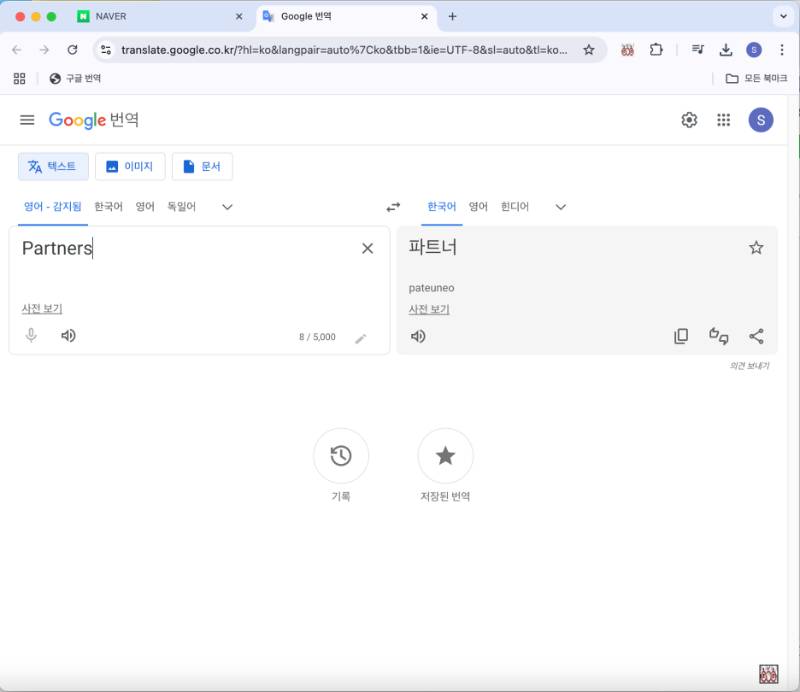Switch to the 이미지 translation tab

(x=129, y=167)
